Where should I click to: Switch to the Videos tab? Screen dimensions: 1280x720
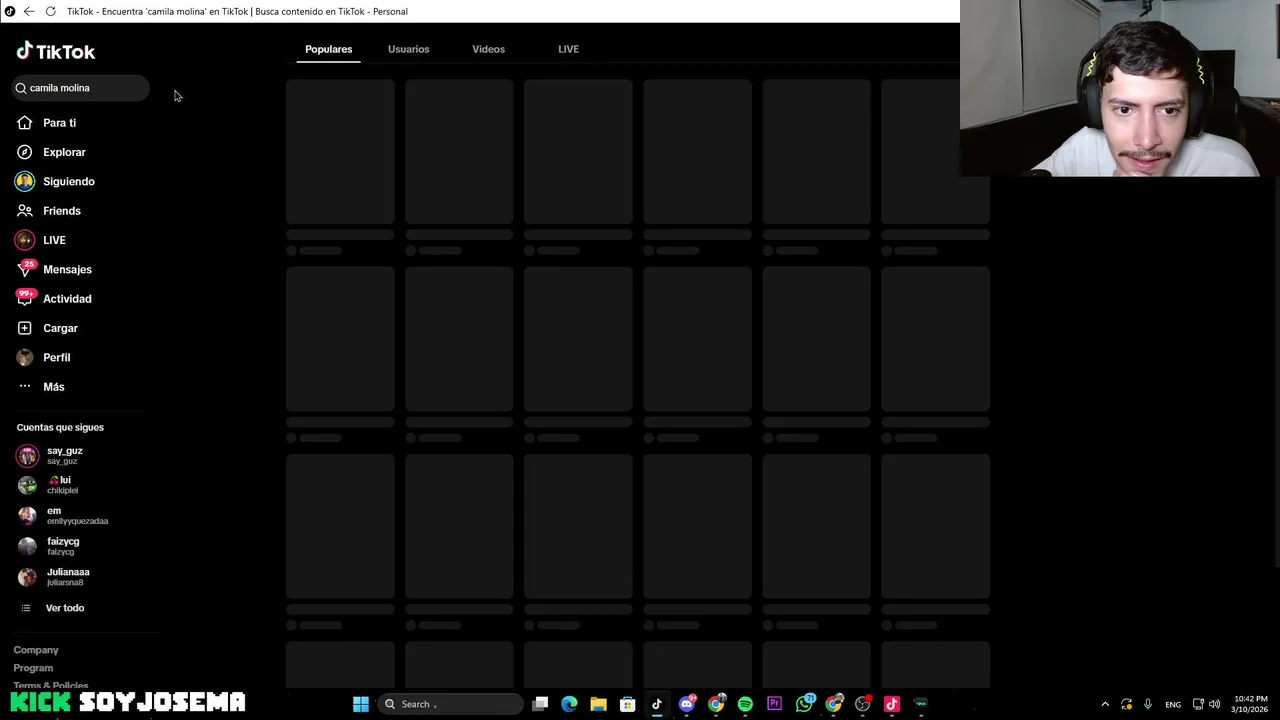488,49
